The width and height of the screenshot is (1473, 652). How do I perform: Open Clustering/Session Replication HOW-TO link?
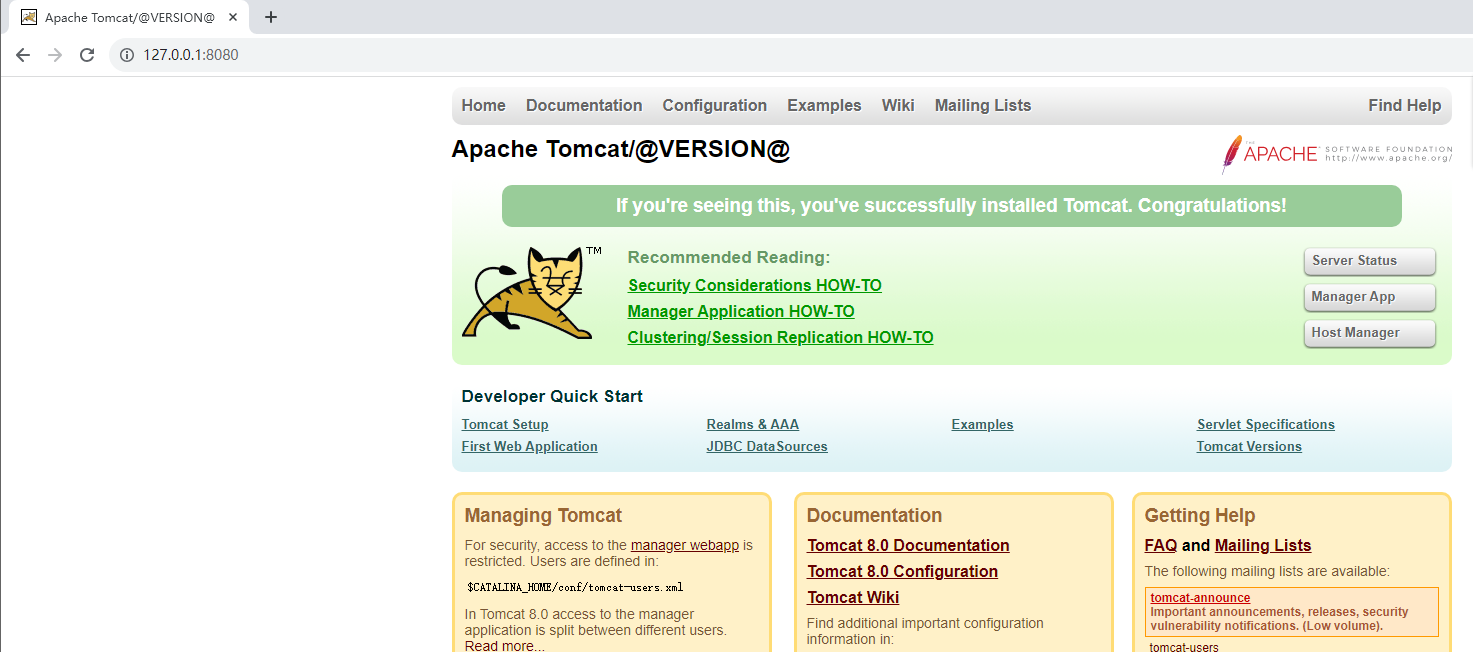[x=781, y=337]
